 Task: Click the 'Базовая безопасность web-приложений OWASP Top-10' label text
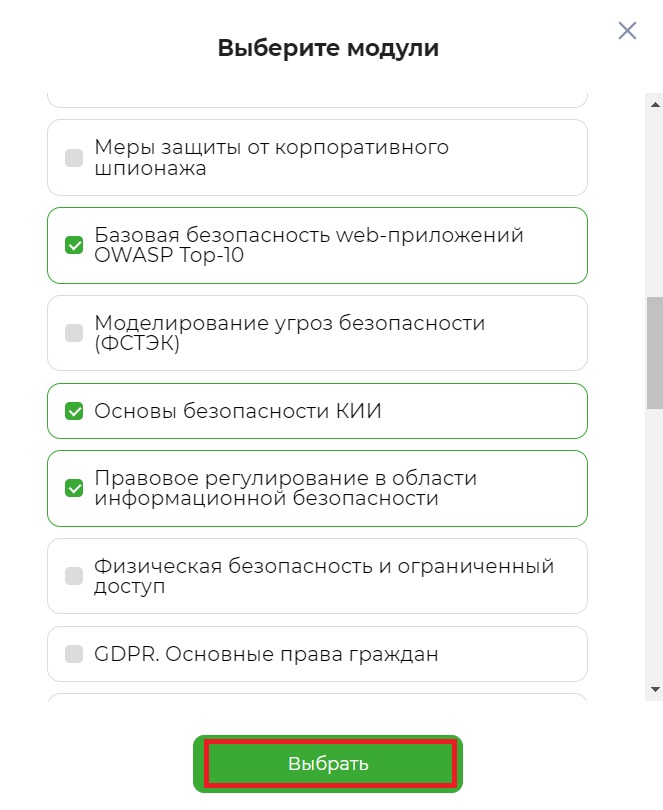[x=309, y=245]
